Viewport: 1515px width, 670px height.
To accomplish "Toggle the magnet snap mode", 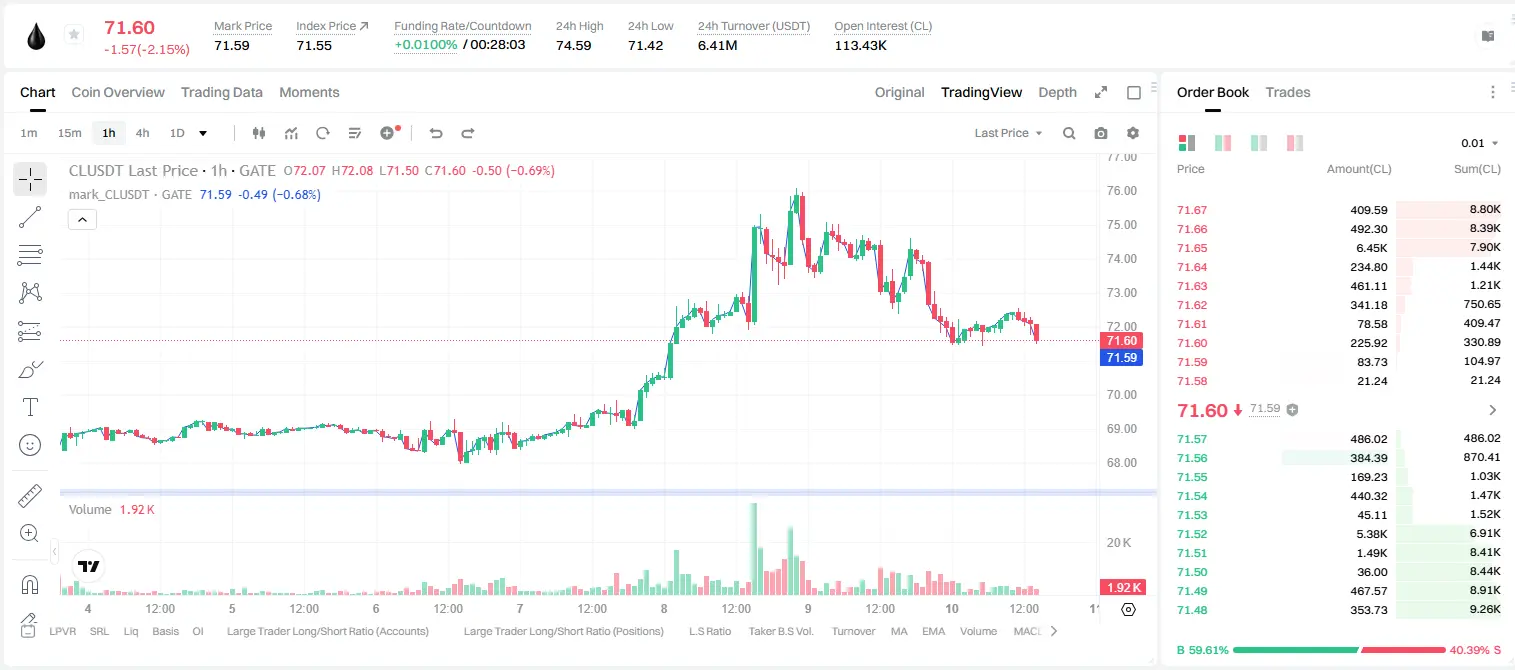I will pyautogui.click(x=30, y=584).
